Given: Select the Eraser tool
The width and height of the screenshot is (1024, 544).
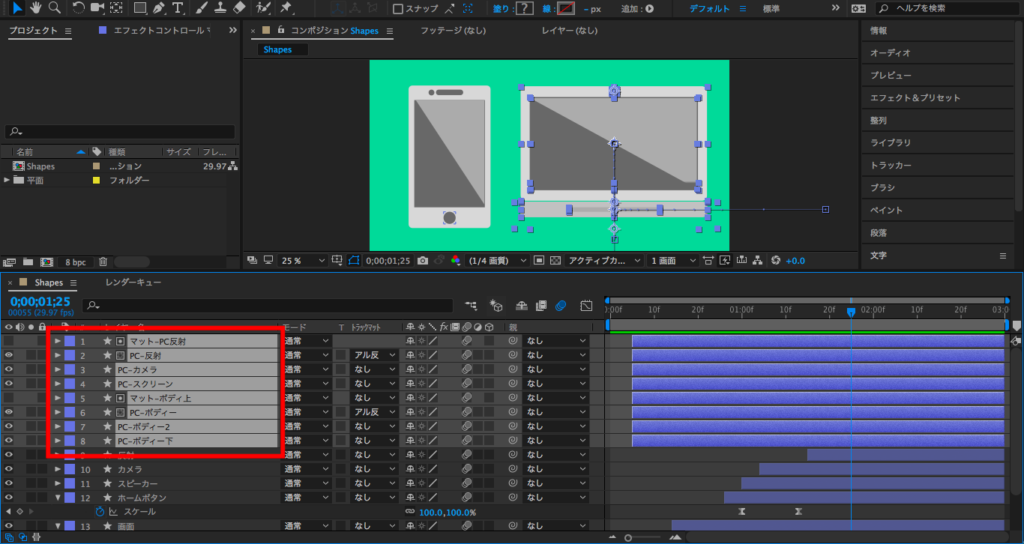Looking at the screenshot, I should (x=238, y=8).
